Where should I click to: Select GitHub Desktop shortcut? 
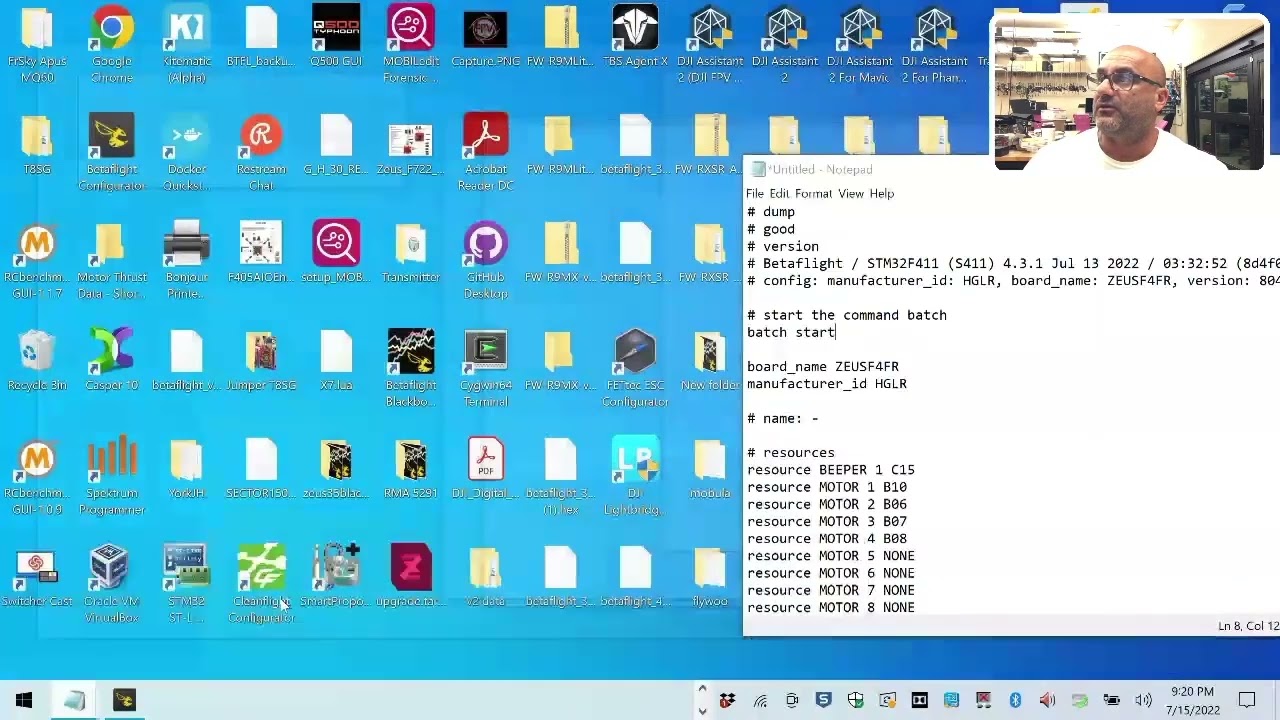486,258
